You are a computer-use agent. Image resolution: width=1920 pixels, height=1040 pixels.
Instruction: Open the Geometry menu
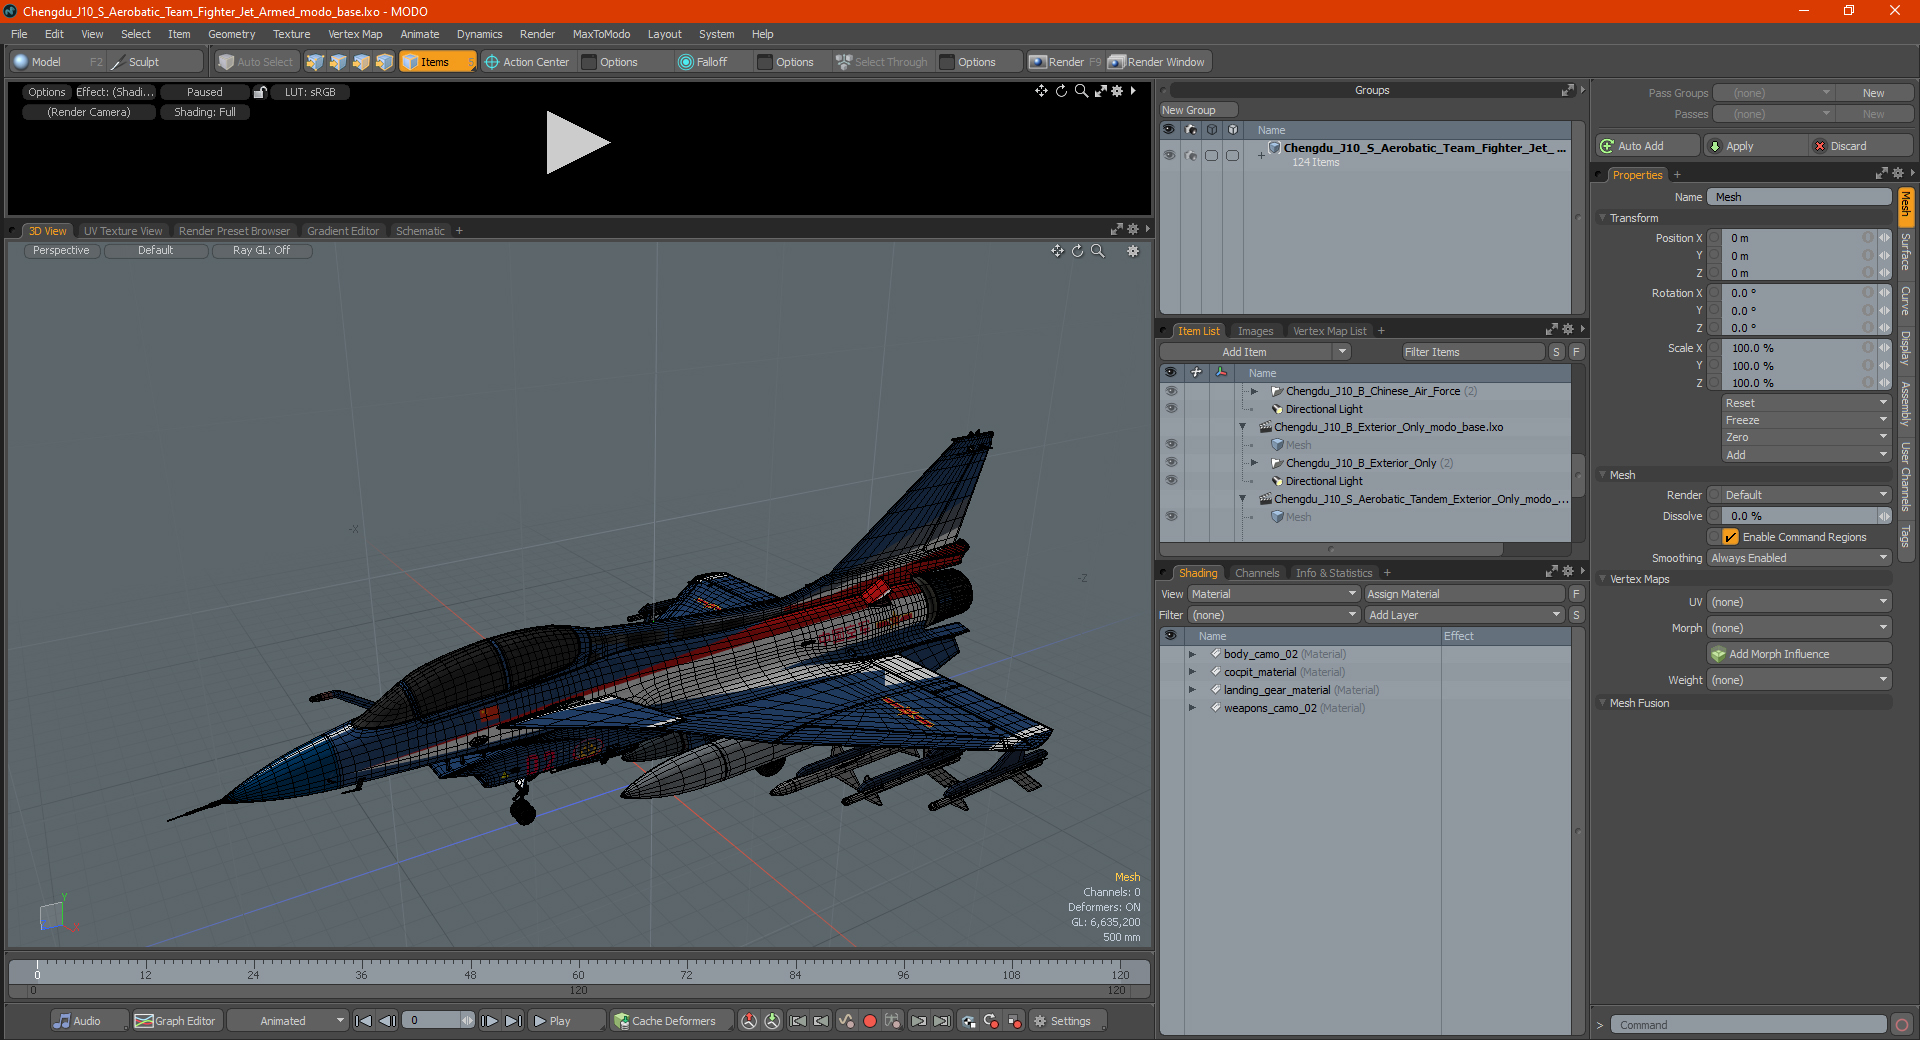coord(231,34)
